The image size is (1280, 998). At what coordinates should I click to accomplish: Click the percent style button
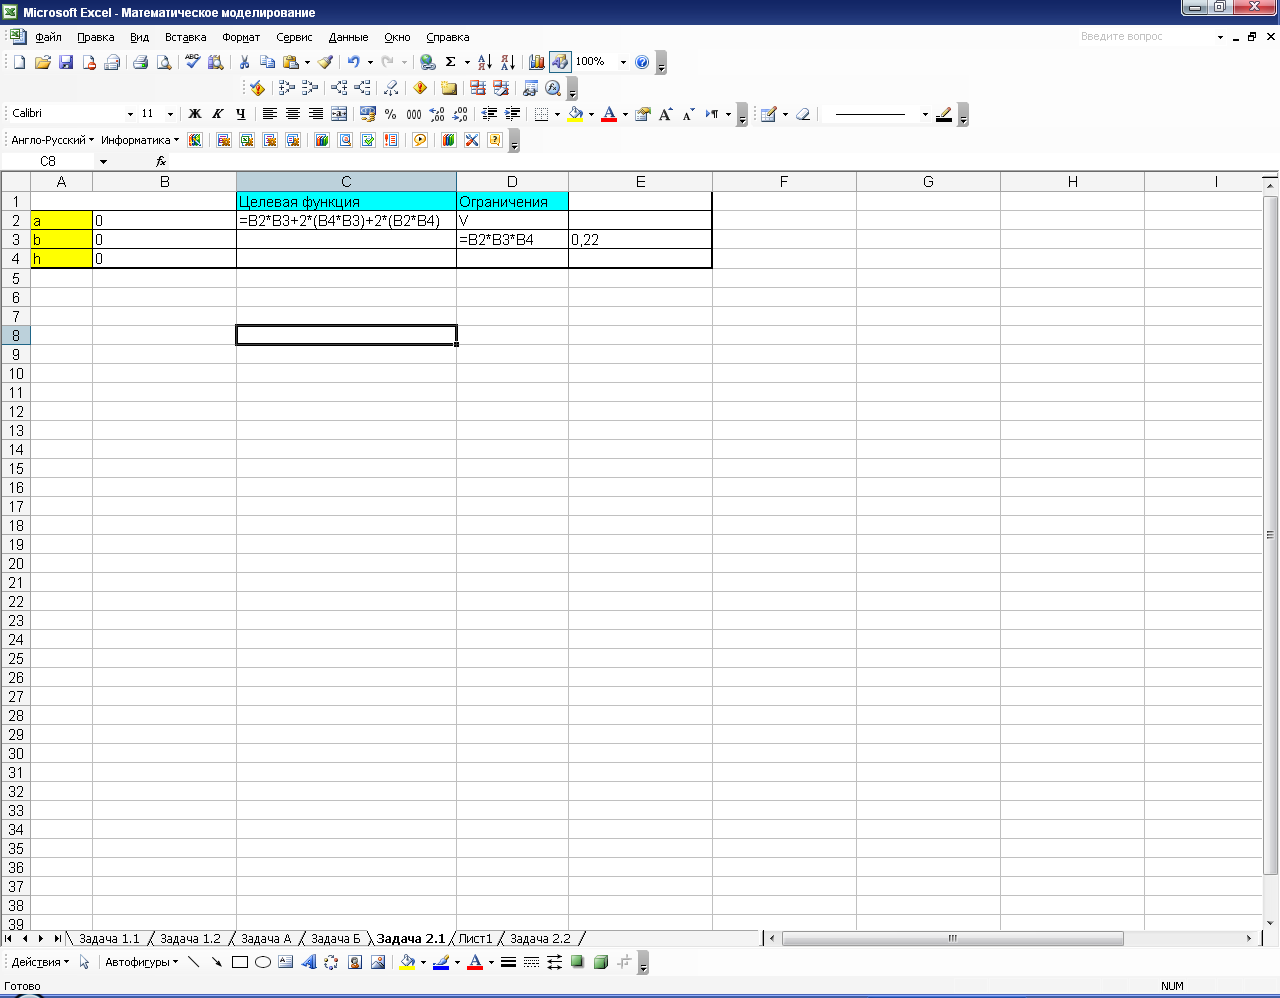point(391,114)
